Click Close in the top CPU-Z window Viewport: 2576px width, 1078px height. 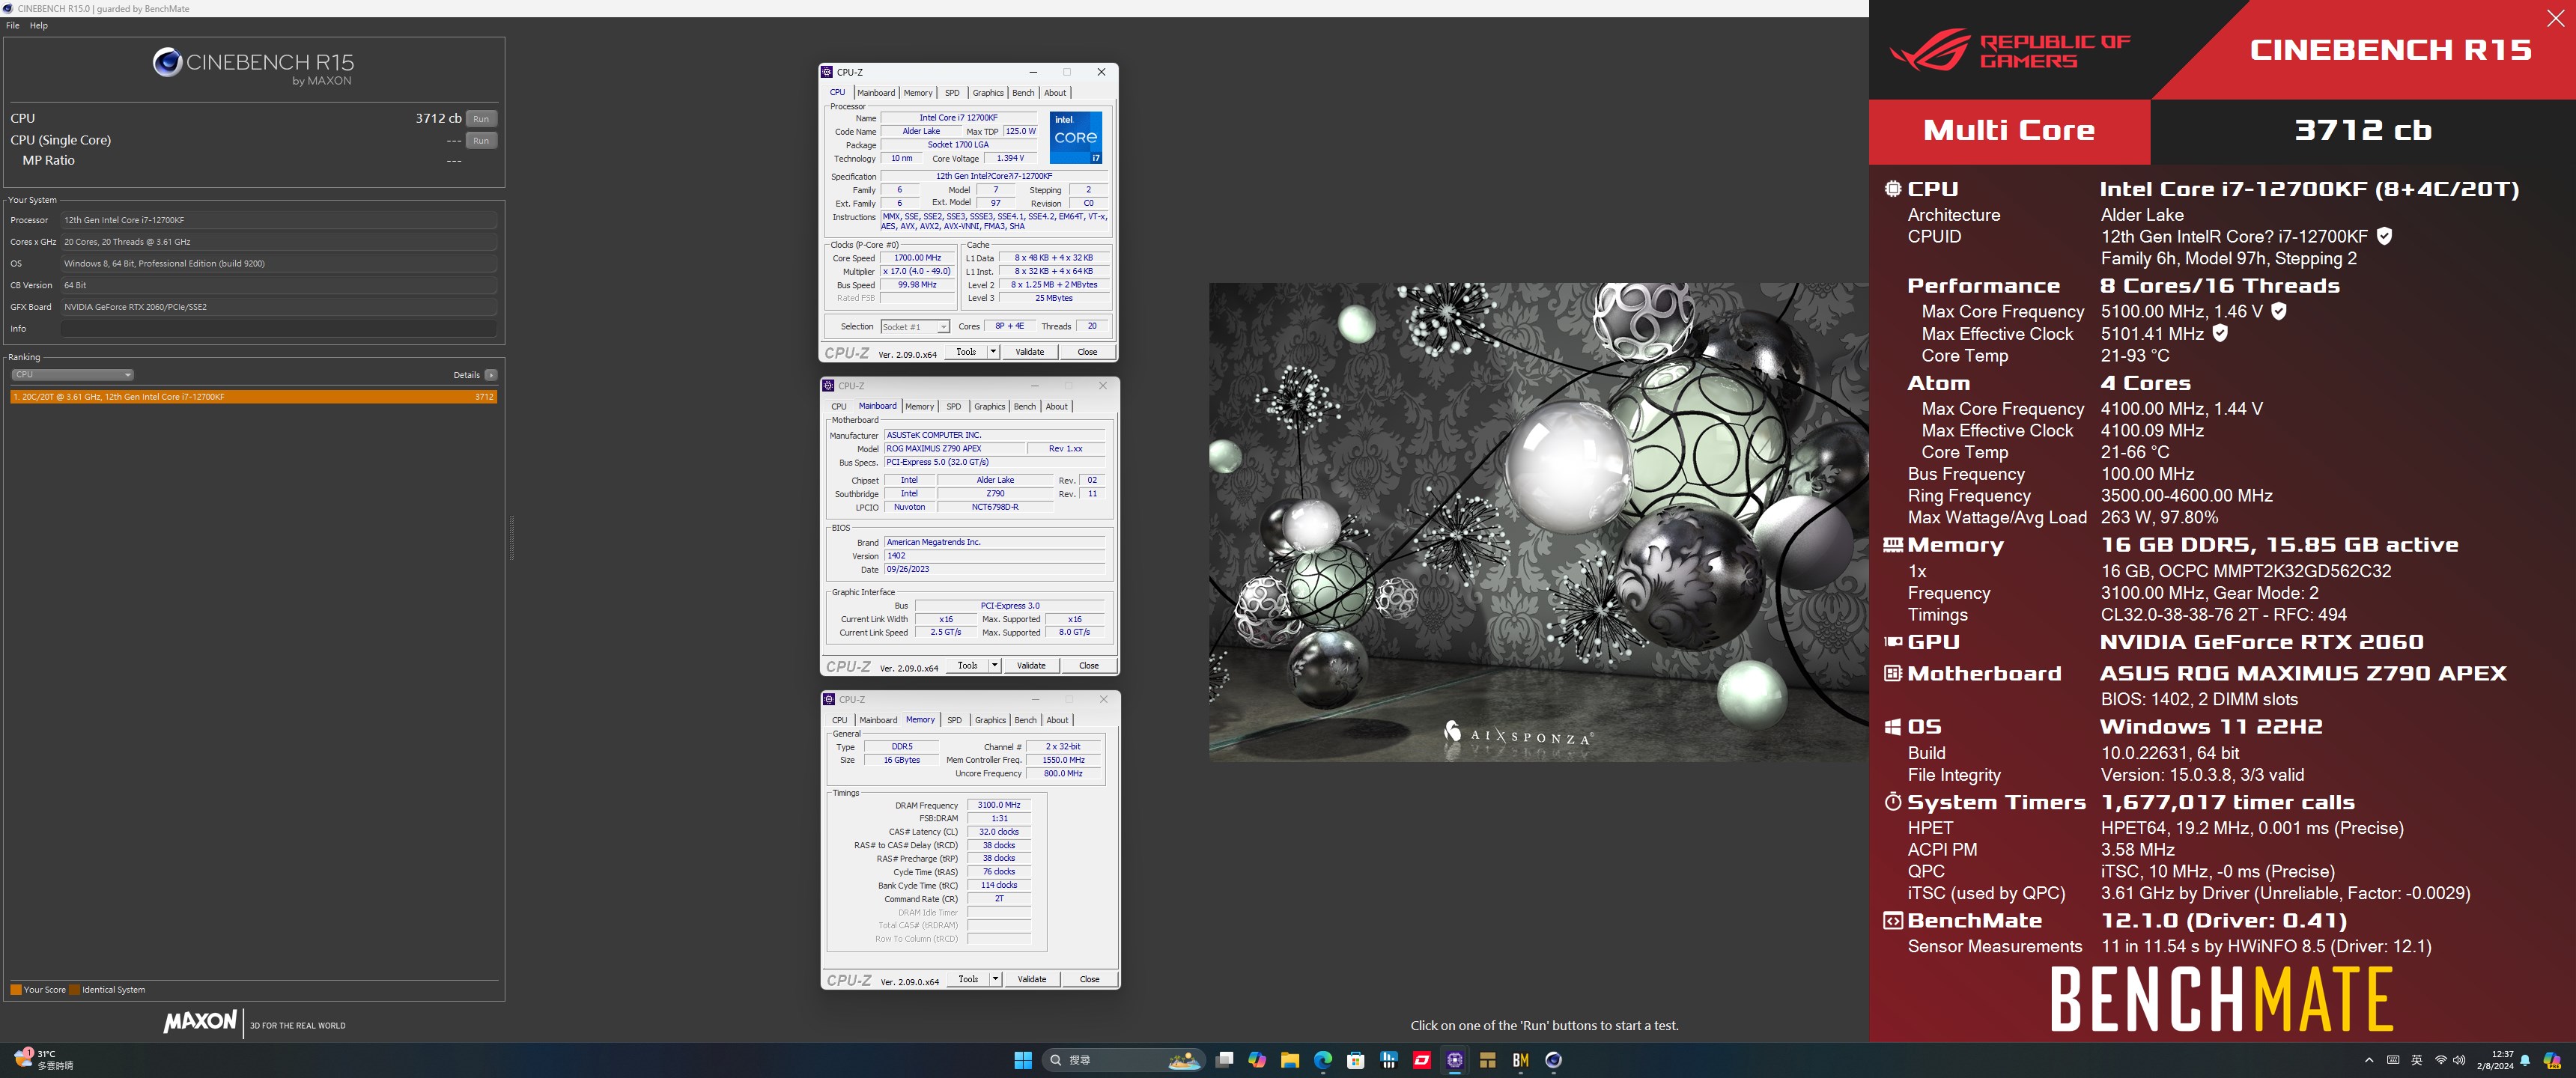click(x=1087, y=352)
